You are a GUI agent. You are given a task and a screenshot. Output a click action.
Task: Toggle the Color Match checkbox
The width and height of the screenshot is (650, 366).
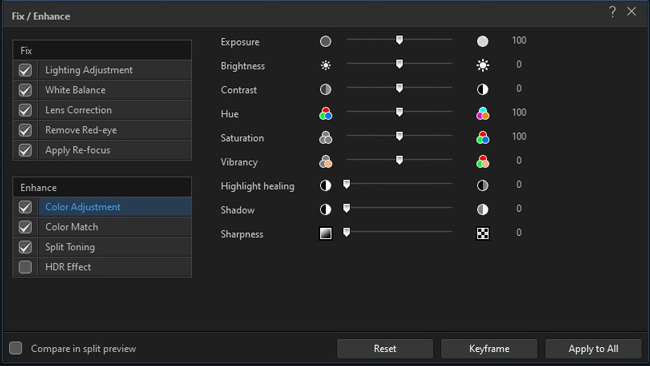(x=25, y=227)
